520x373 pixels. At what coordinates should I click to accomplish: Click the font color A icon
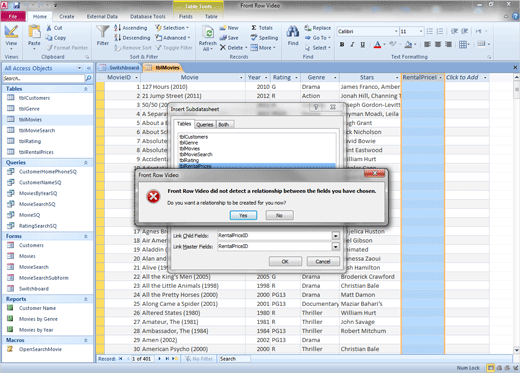click(x=377, y=44)
